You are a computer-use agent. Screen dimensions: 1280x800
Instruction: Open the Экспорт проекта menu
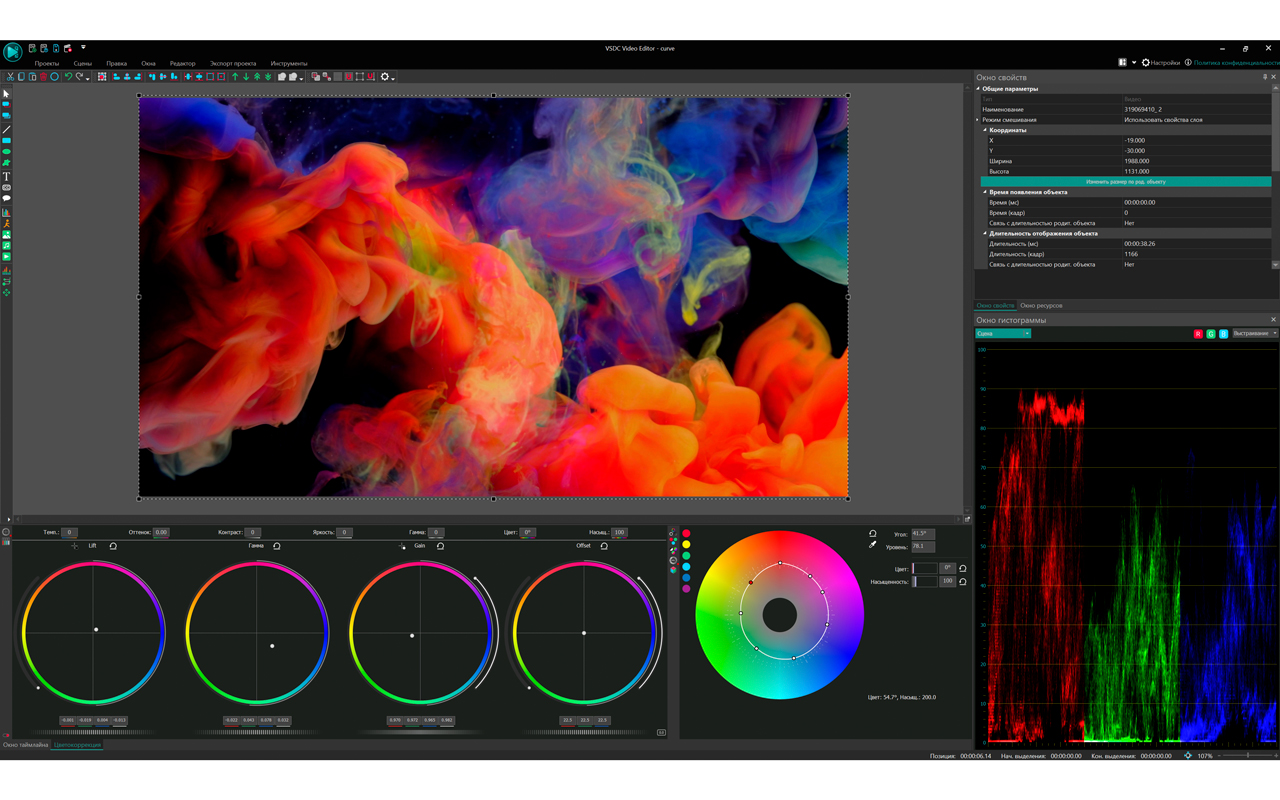point(233,63)
